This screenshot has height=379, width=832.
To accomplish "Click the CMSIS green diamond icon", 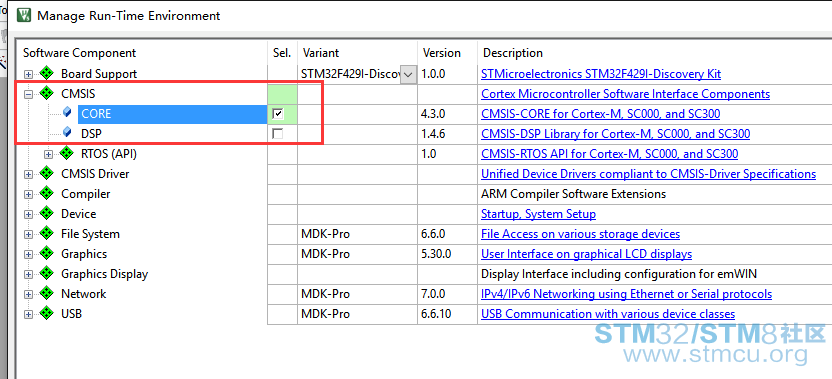I will coord(47,94).
